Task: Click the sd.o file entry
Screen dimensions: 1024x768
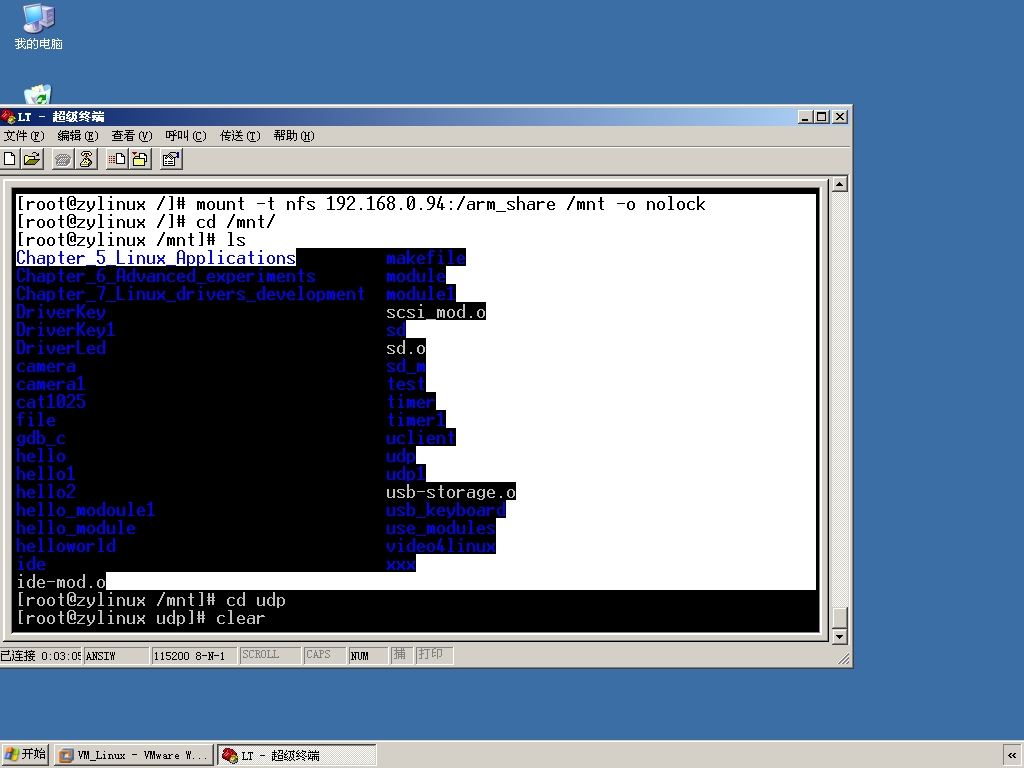Action: (x=406, y=348)
